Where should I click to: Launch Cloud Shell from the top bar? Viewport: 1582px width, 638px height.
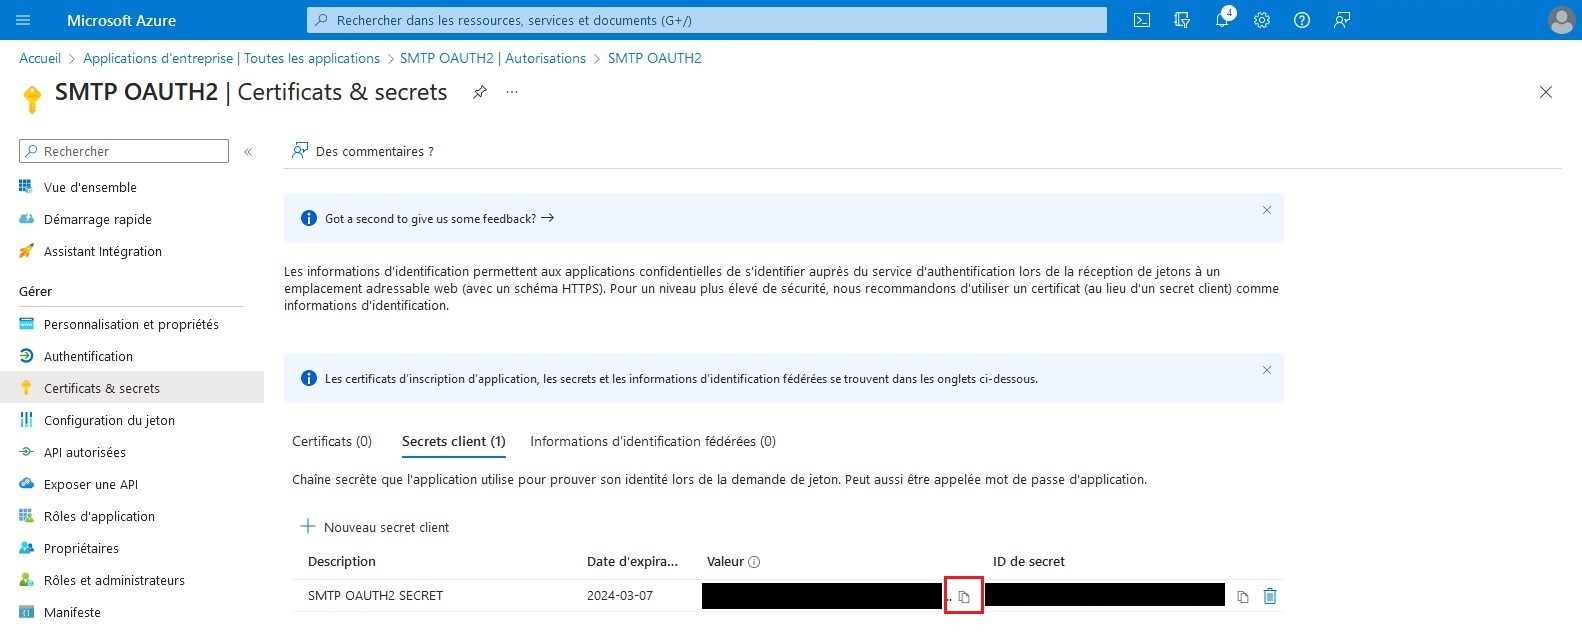coord(1142,20)
